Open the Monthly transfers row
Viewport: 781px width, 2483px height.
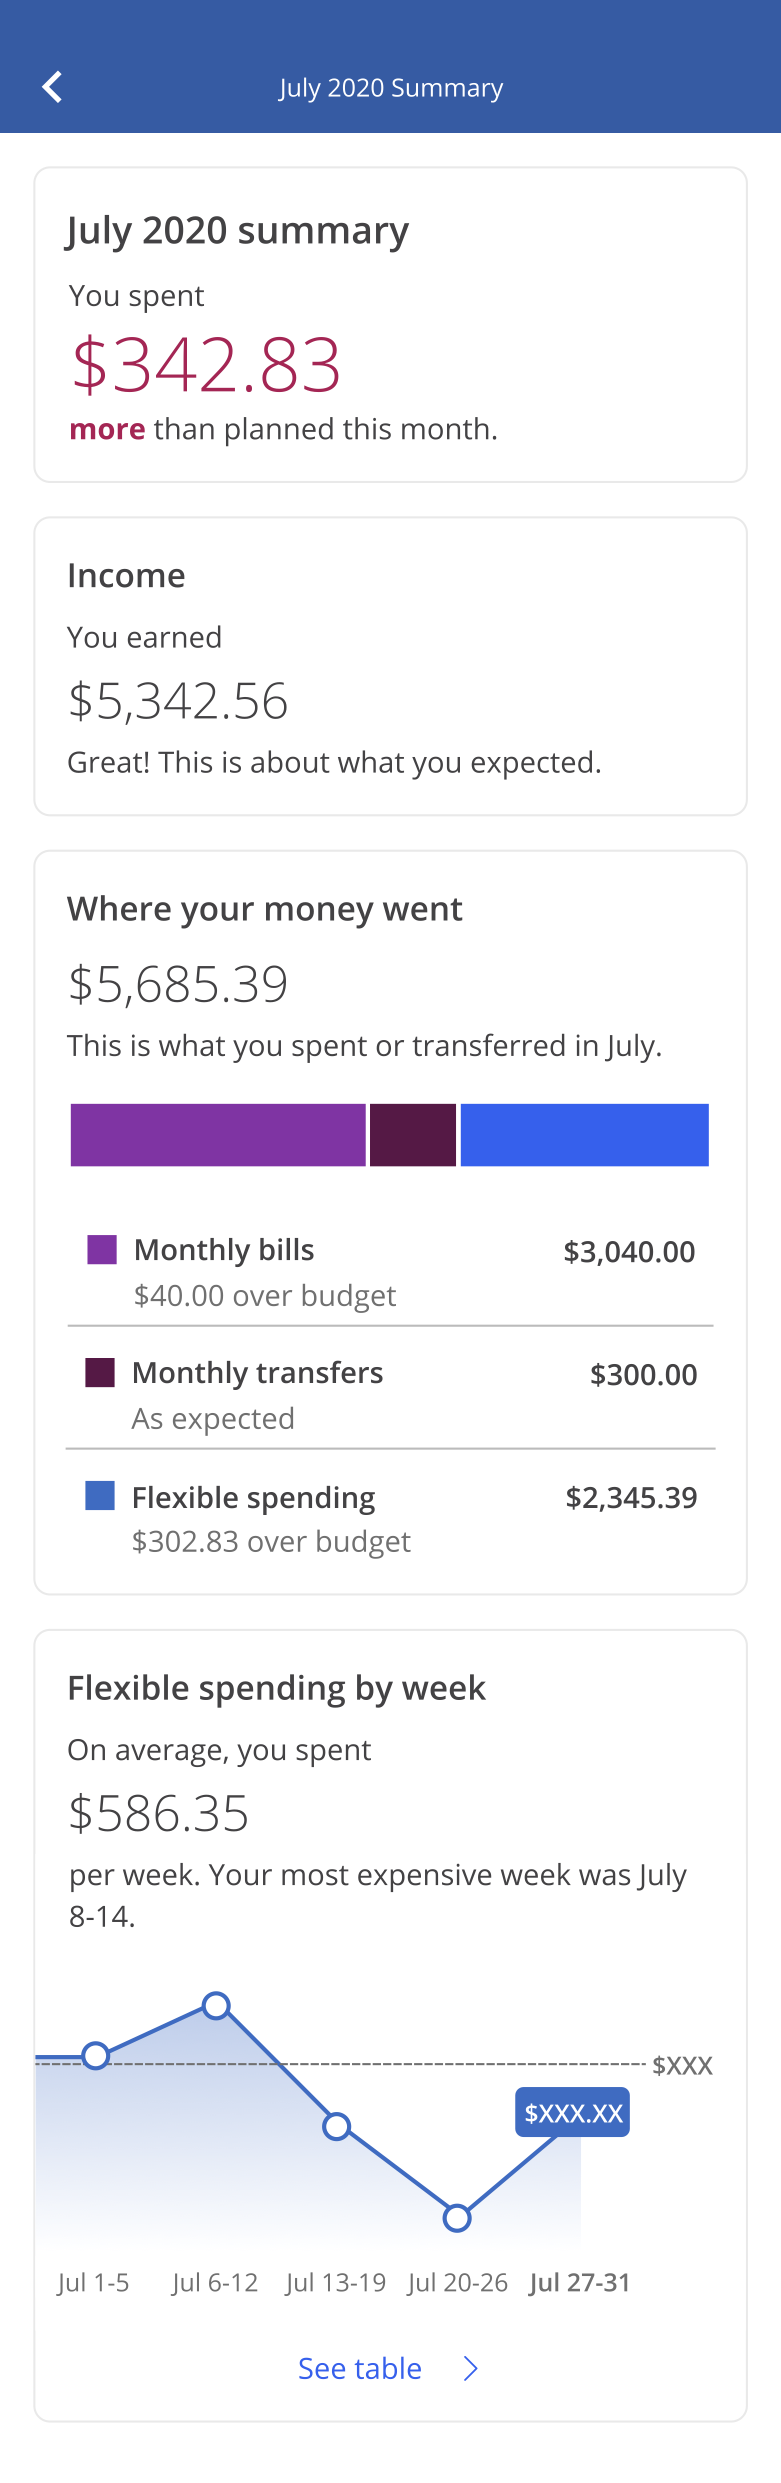pos(390,1394)
